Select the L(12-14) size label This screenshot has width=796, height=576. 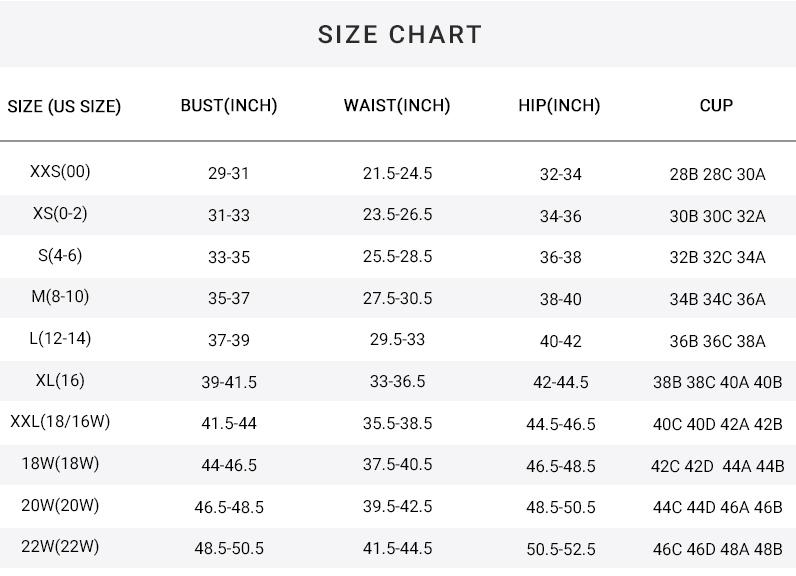click(60, 338)
